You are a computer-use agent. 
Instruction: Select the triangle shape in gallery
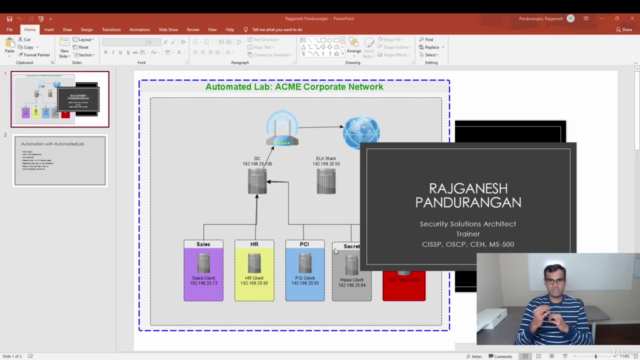303,47
